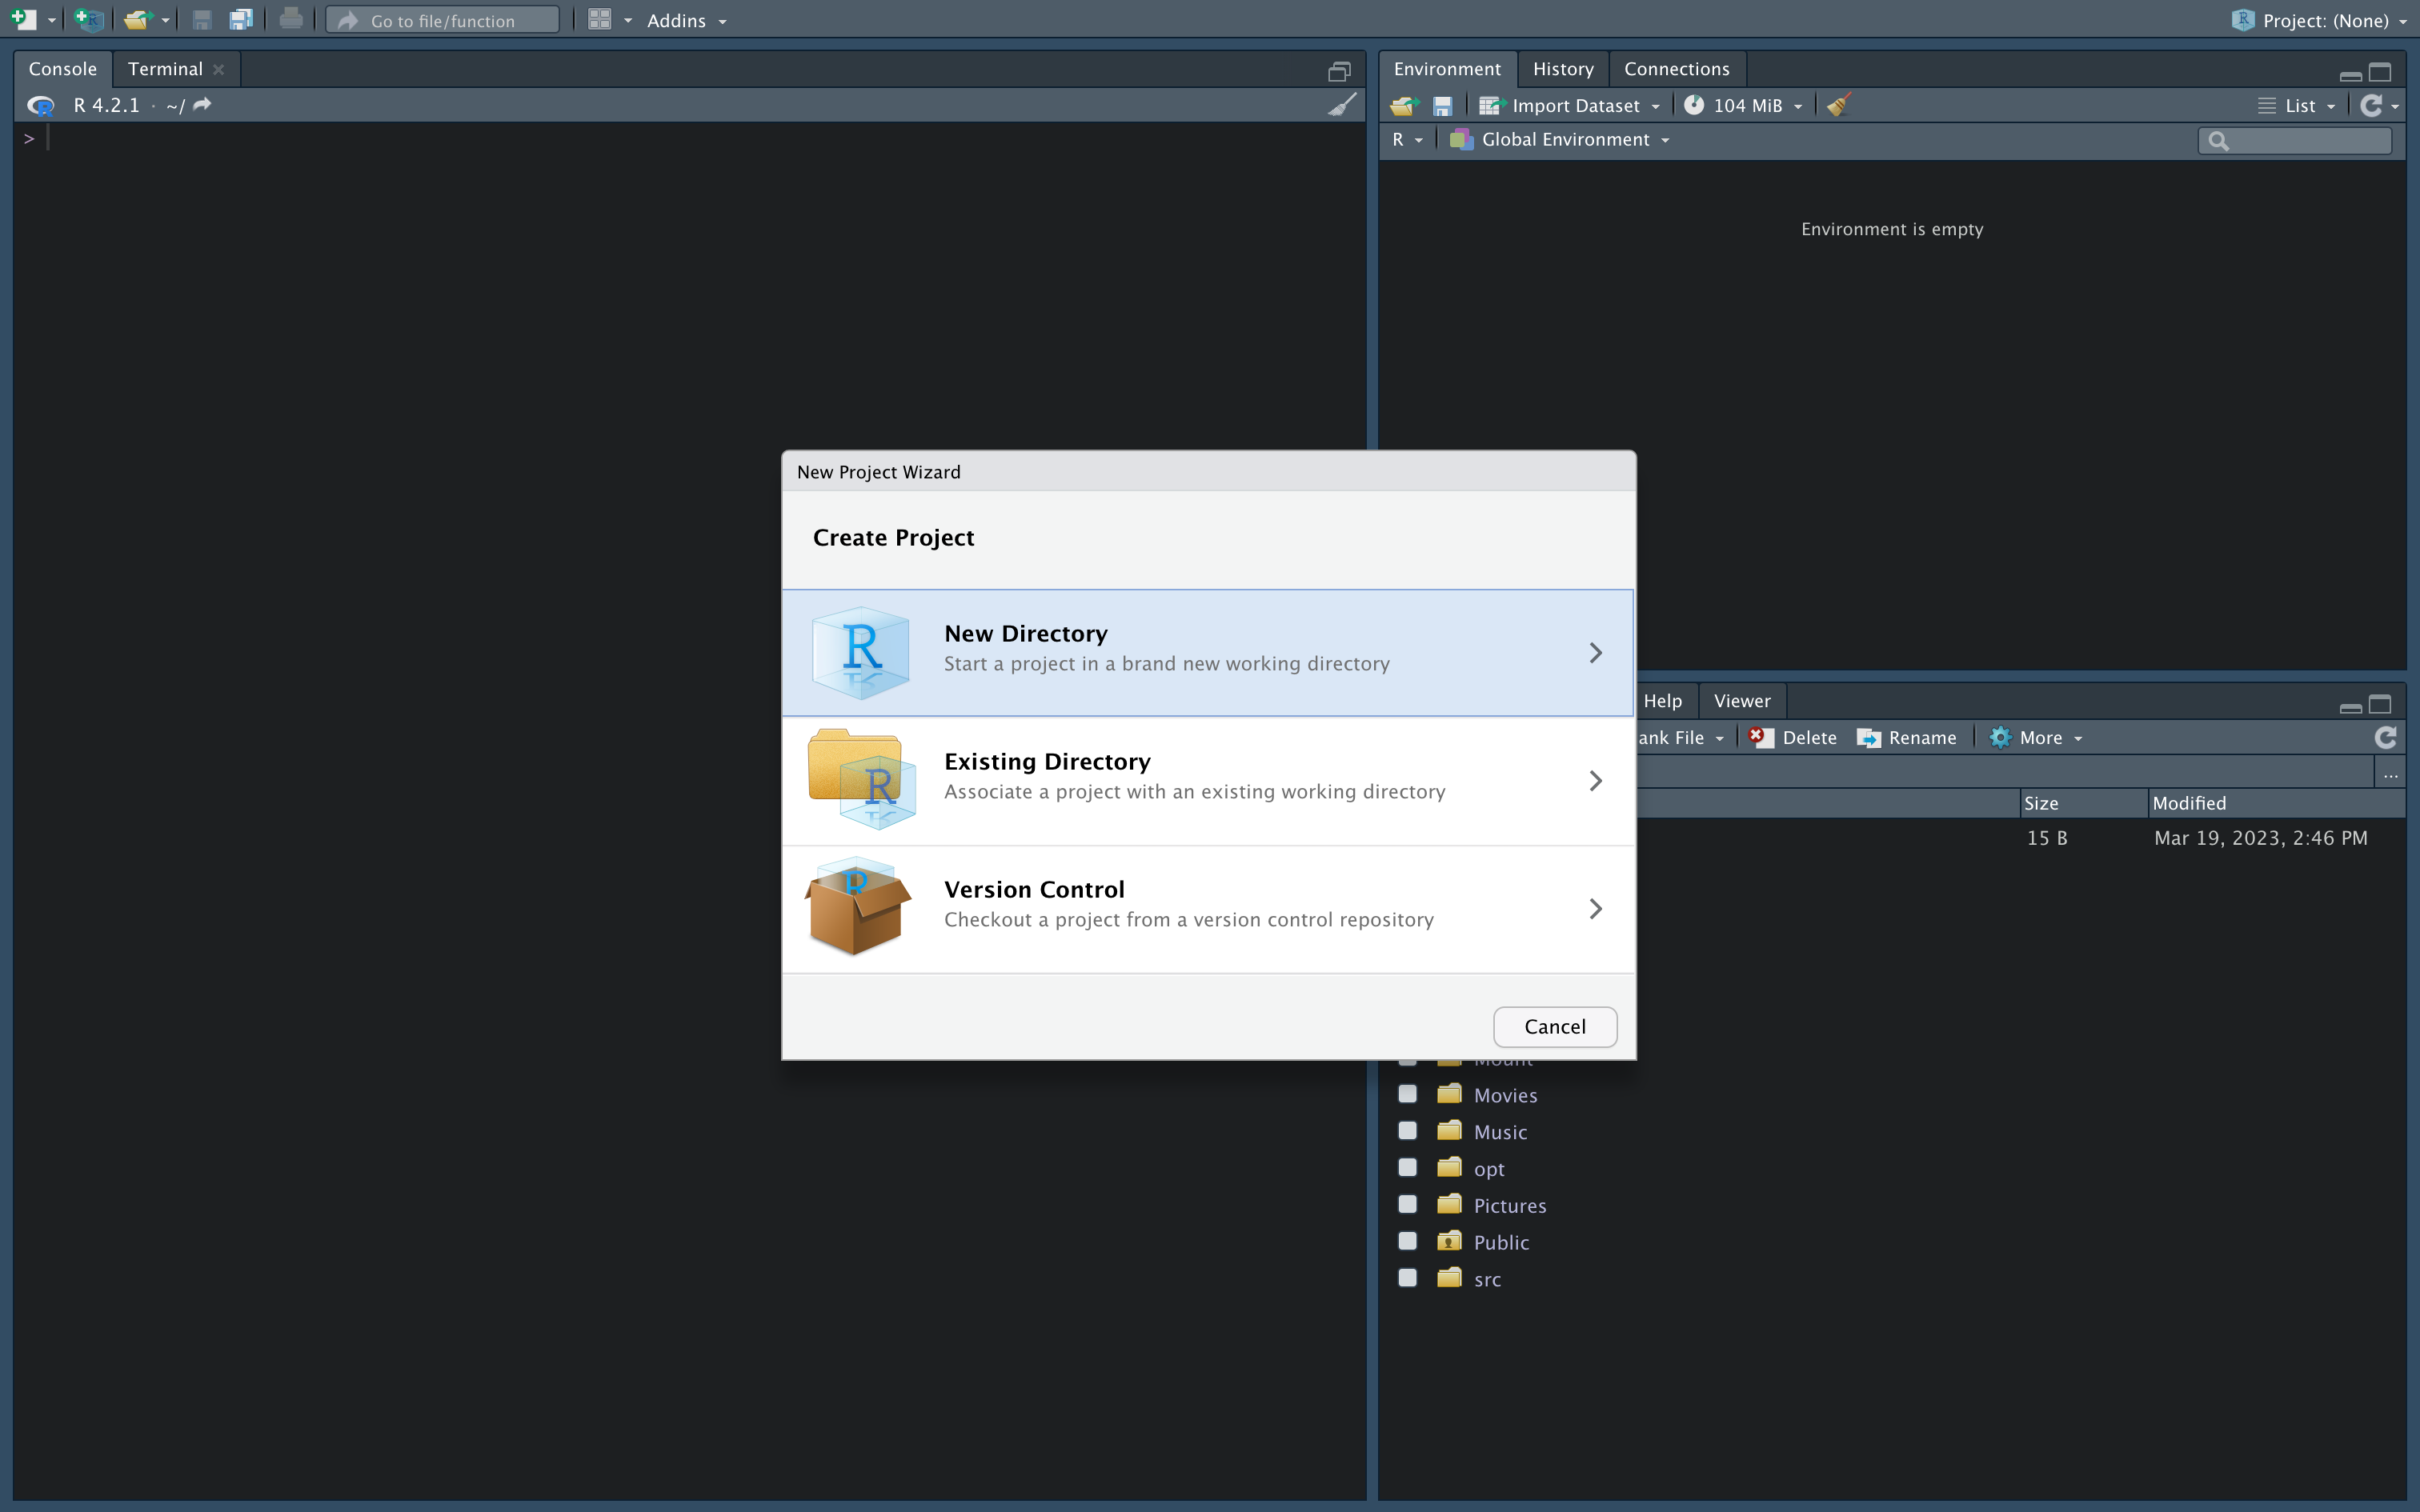The height and width of the screenshot is (1512, 2420).
Task: Open the 104 MiB memory usage dropdown
Action: point(1743,106)
